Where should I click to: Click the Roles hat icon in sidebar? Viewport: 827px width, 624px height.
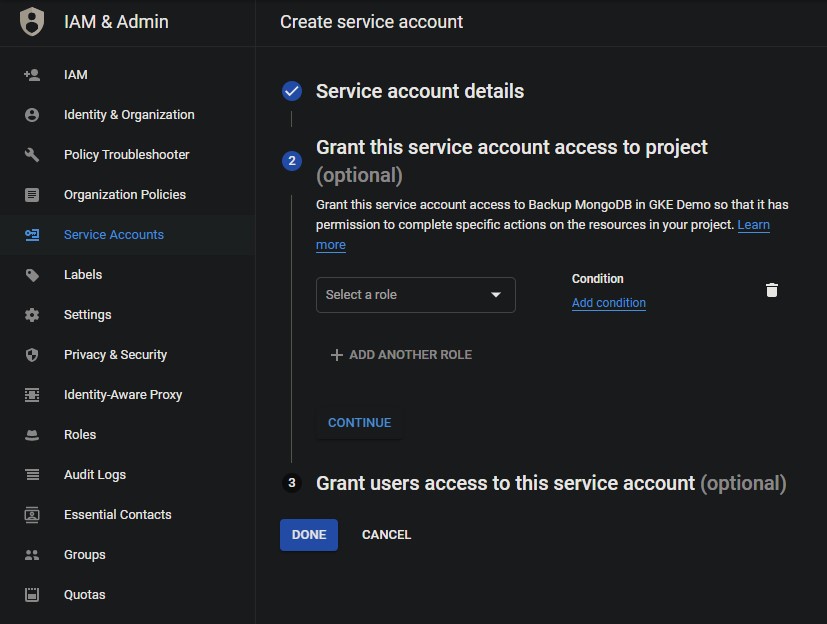pos(32,435)
